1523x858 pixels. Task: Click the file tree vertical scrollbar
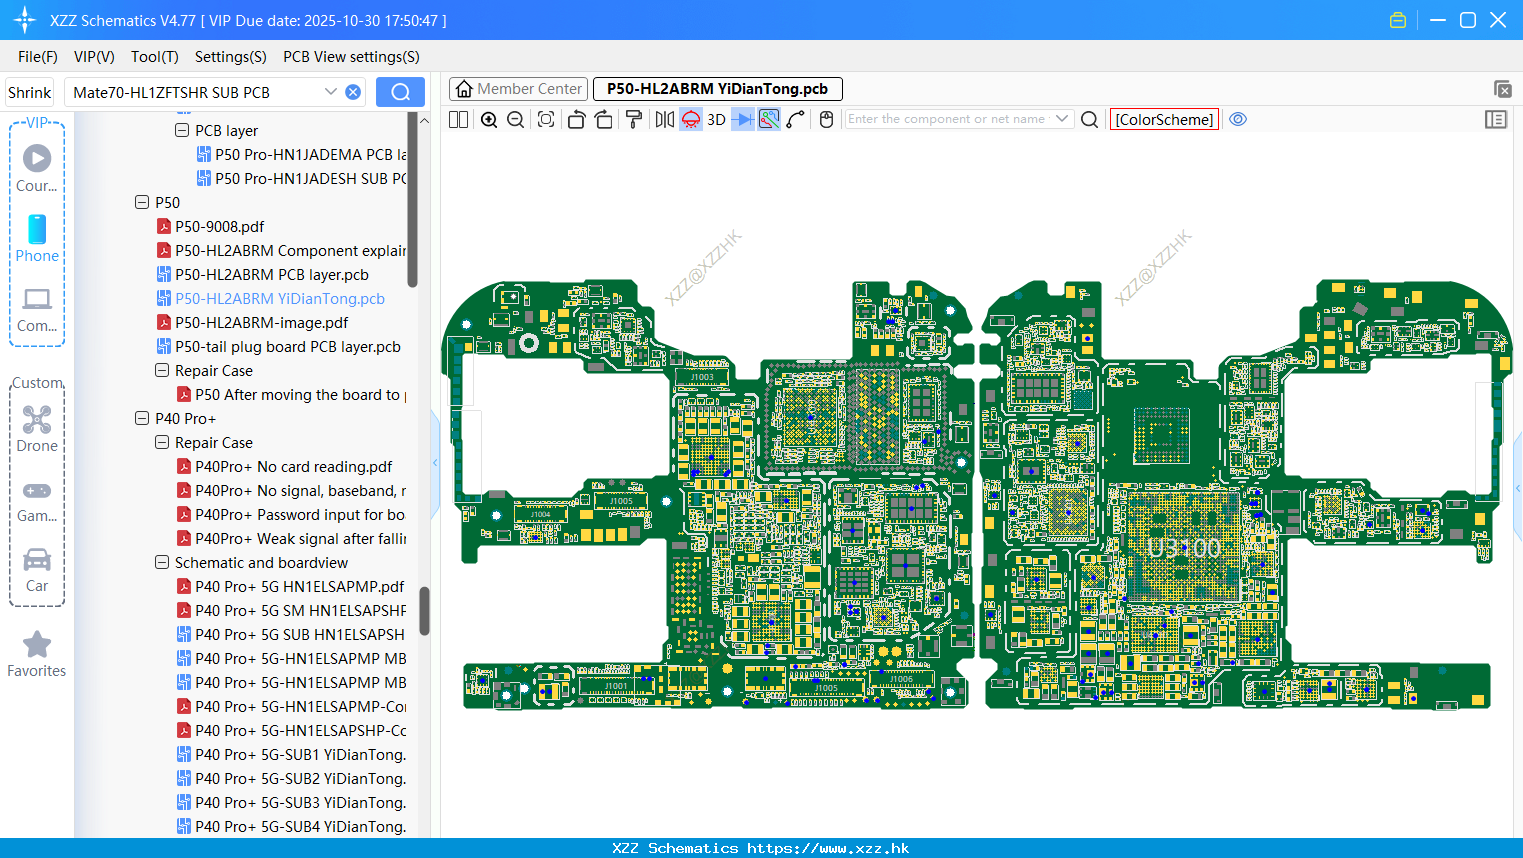424,610
